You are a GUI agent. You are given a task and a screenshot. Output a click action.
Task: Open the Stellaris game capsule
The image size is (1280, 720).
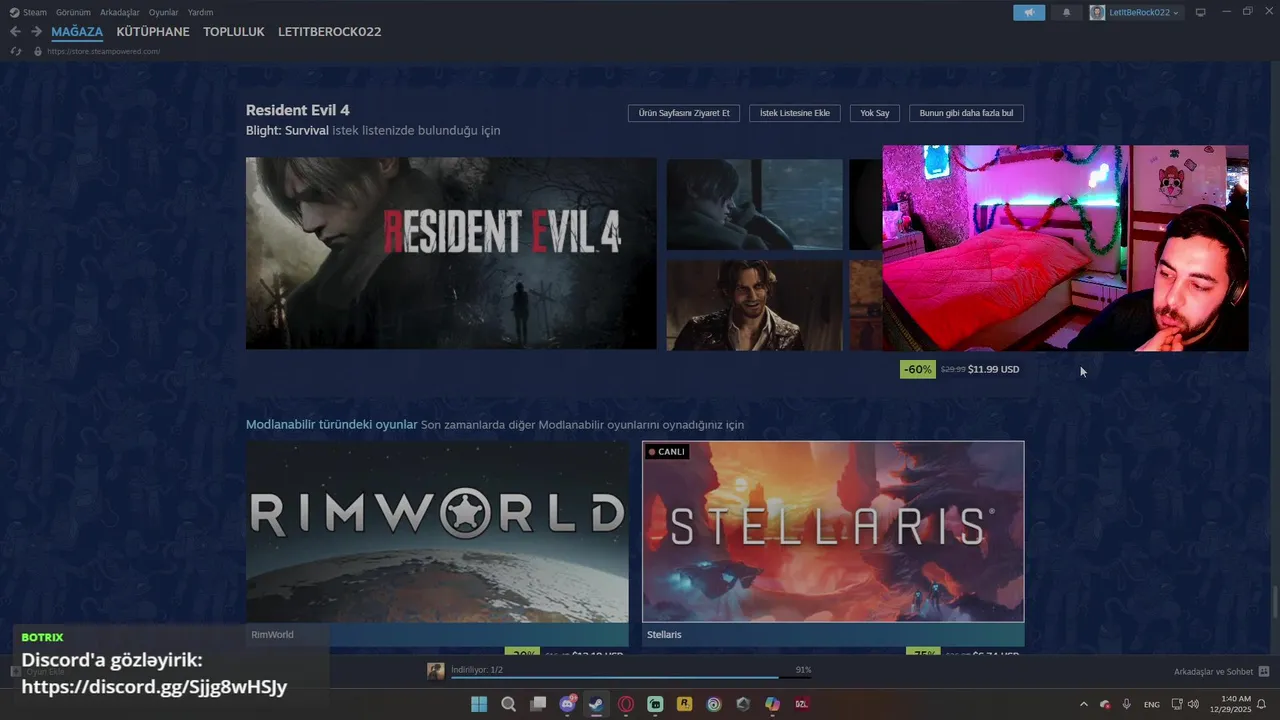click(x=833, y=532)
